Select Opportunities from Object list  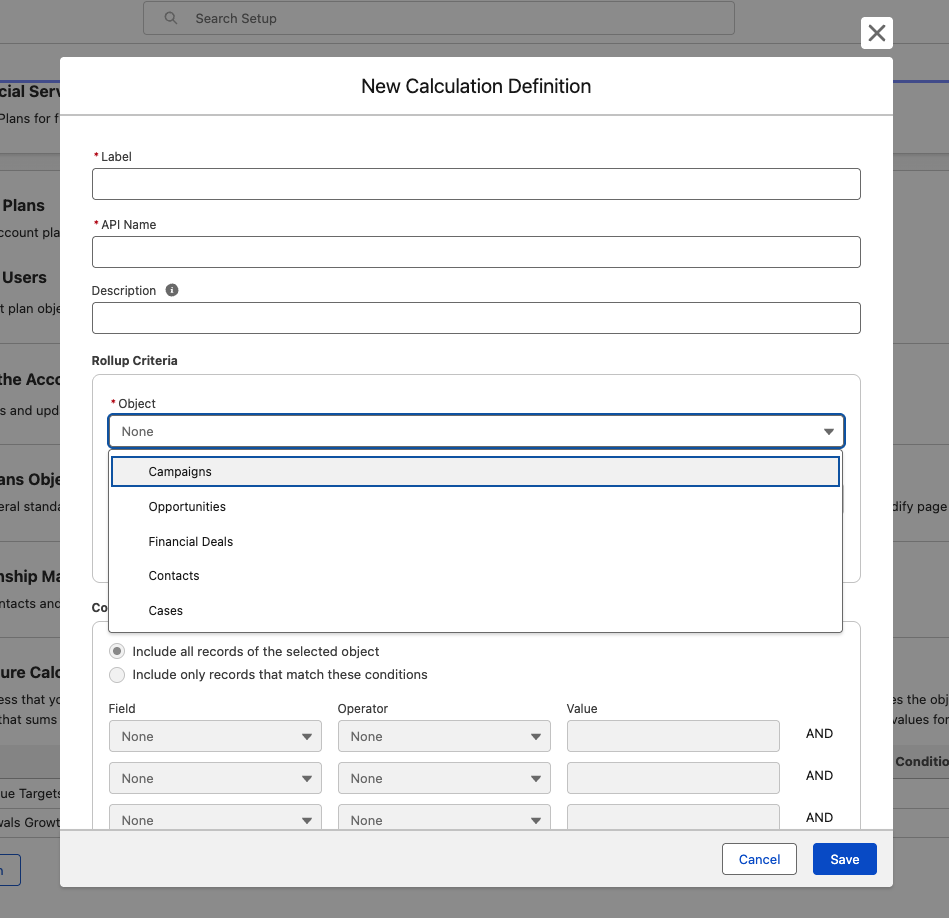click(x=475, y=507)
